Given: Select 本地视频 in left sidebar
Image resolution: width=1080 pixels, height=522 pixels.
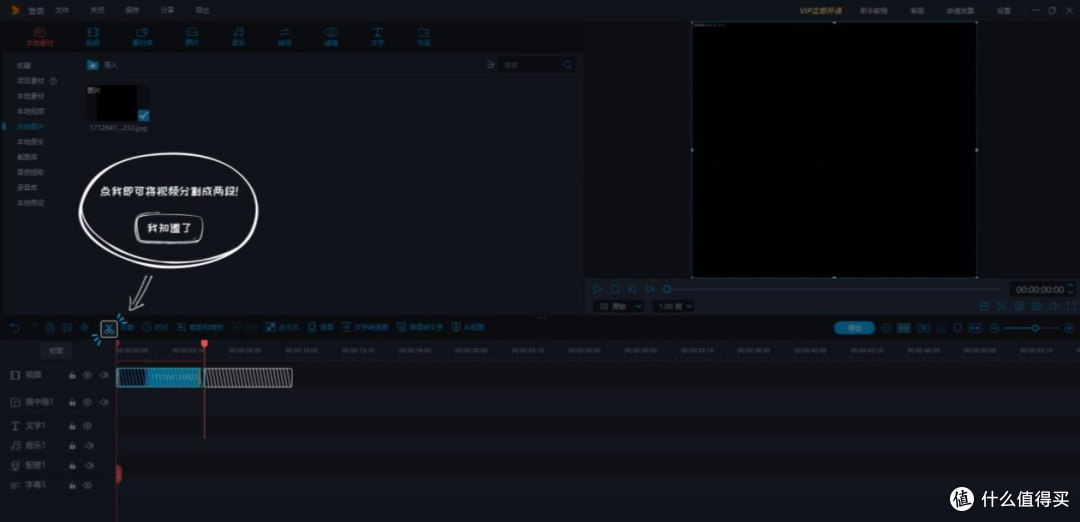Looking at the screenshot, I should [x=30, y=112].
